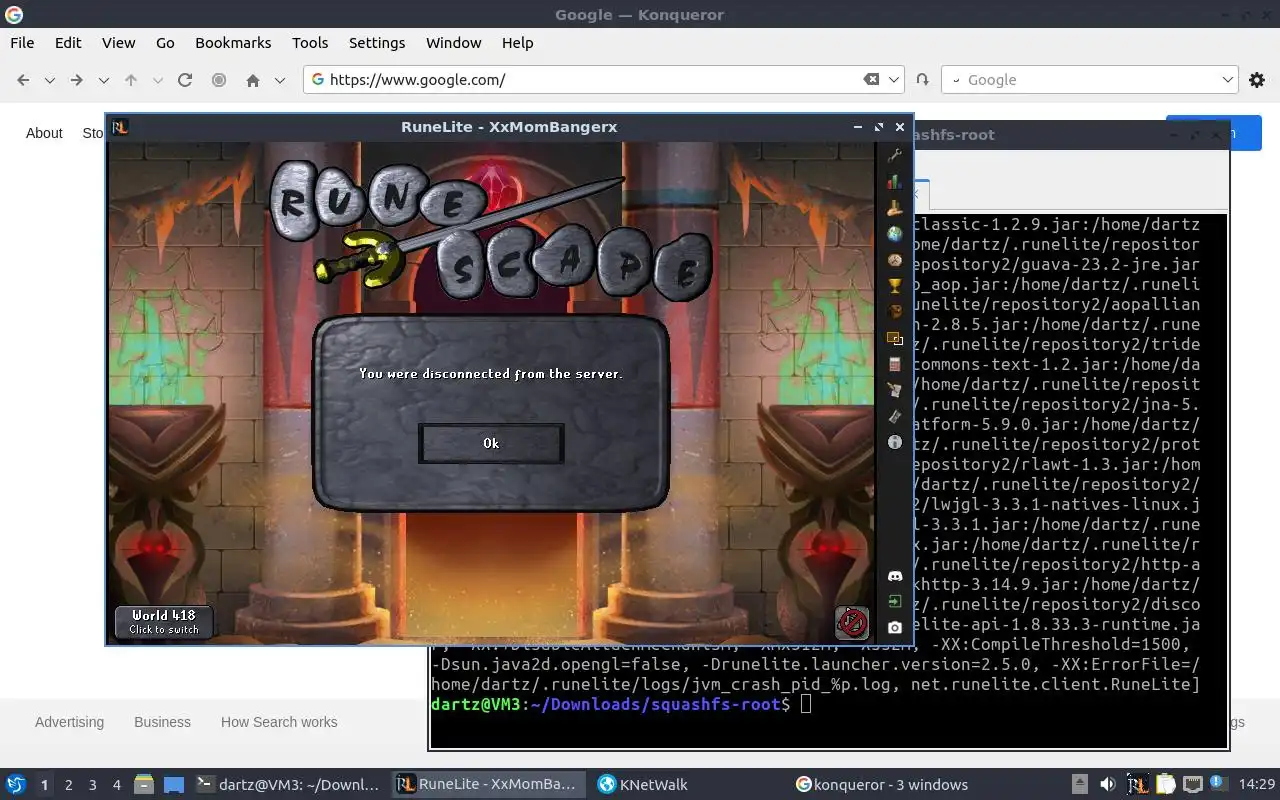Viewport: 1280px width, 800px height.
Task: Expand the Up navigation dropdown arrow
Action: [157, 80]
